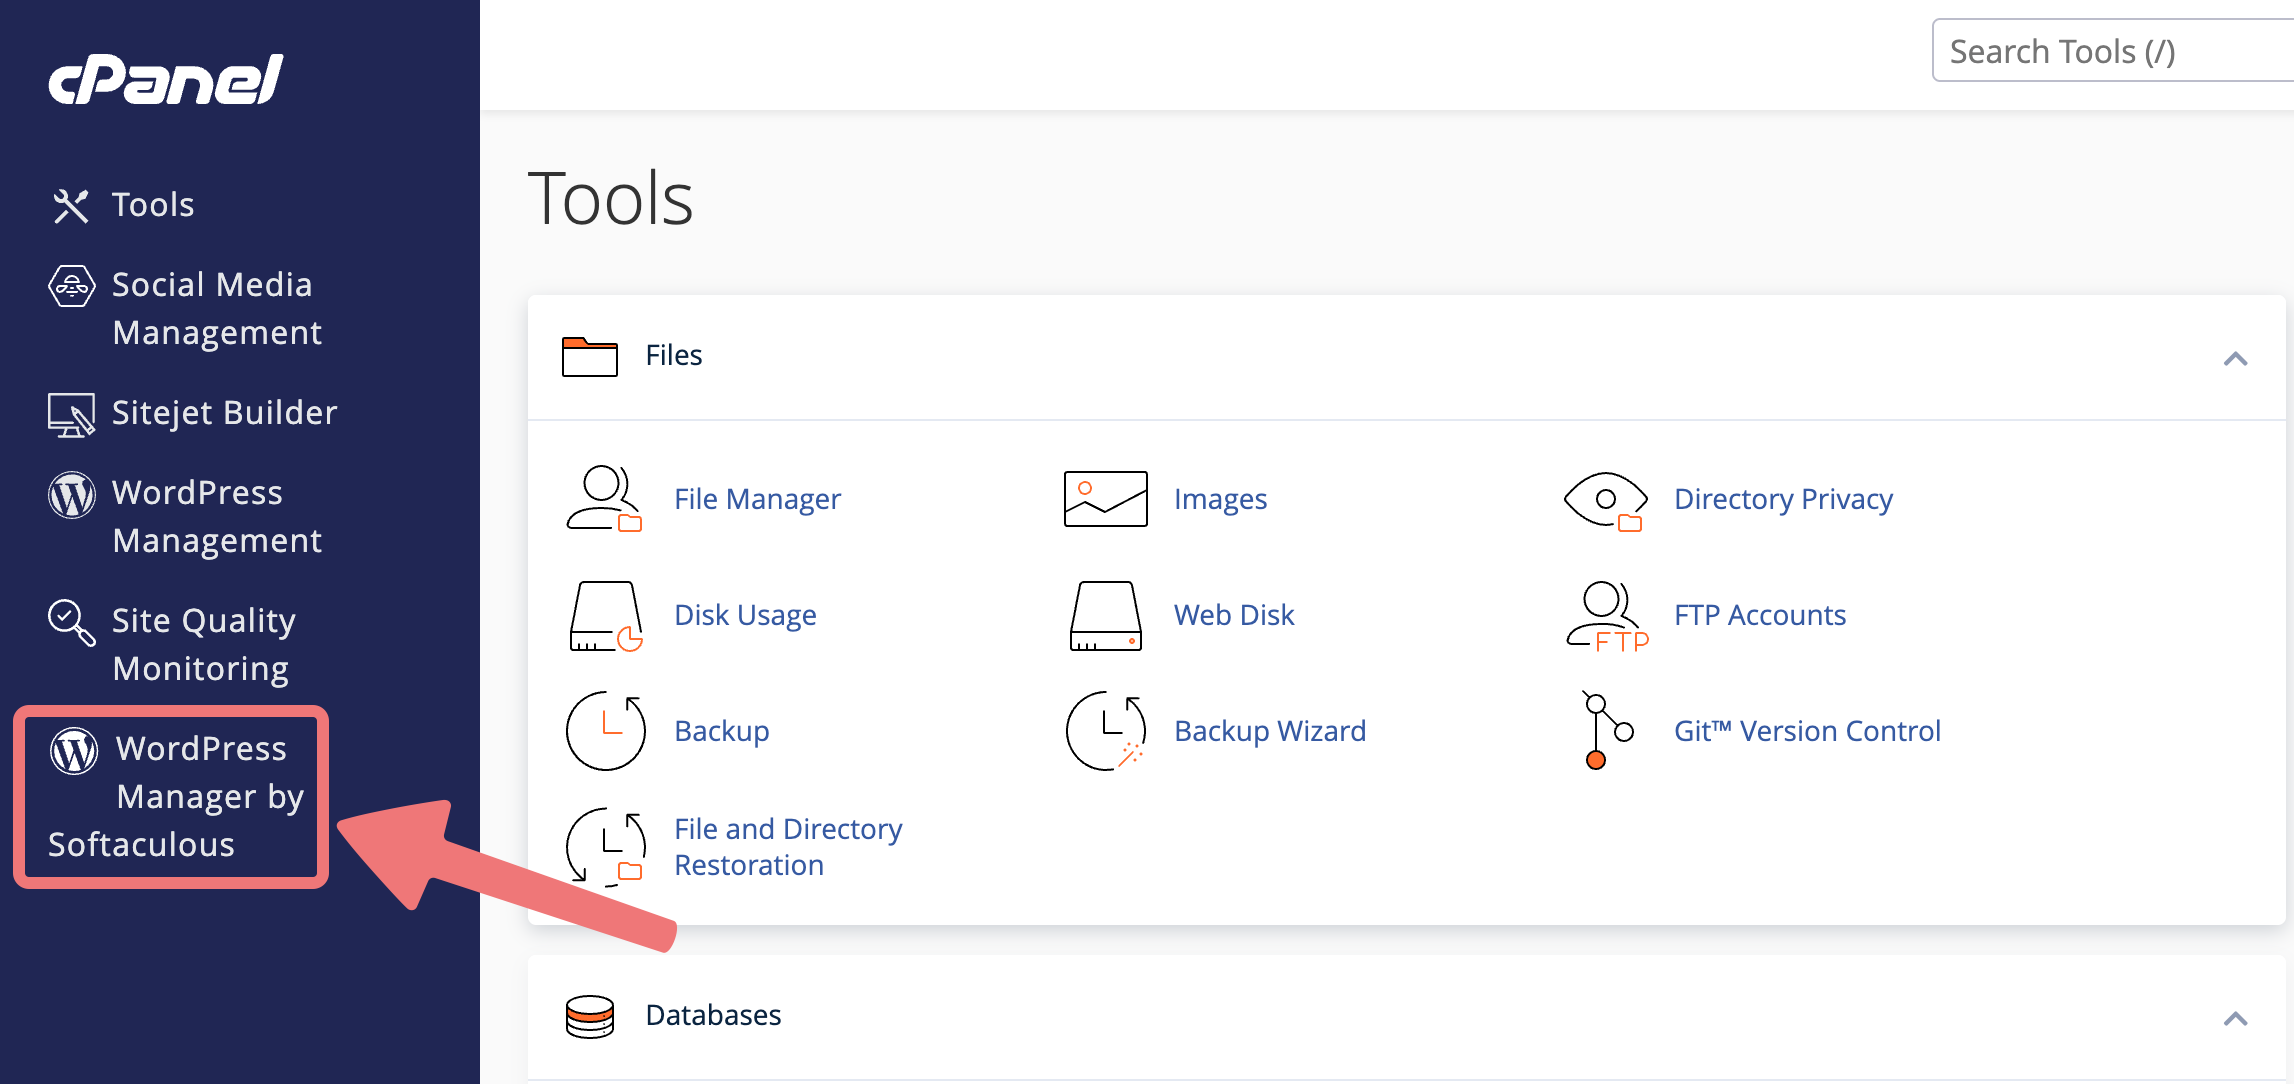
Task: Click the Files section heading
Action: [x=674, y=355]
